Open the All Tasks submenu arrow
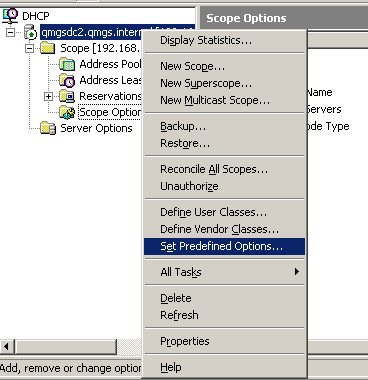Screen dimensions: 368x380 296,272
